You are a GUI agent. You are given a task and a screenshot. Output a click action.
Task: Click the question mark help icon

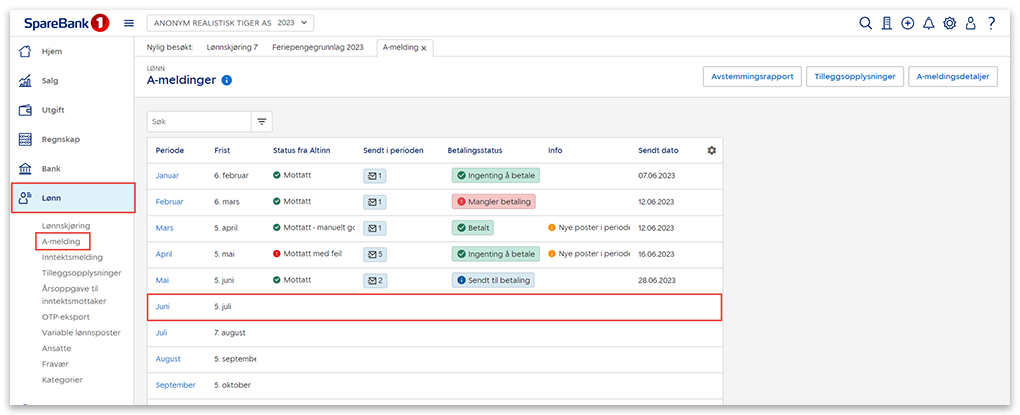[x=991, y=23]
